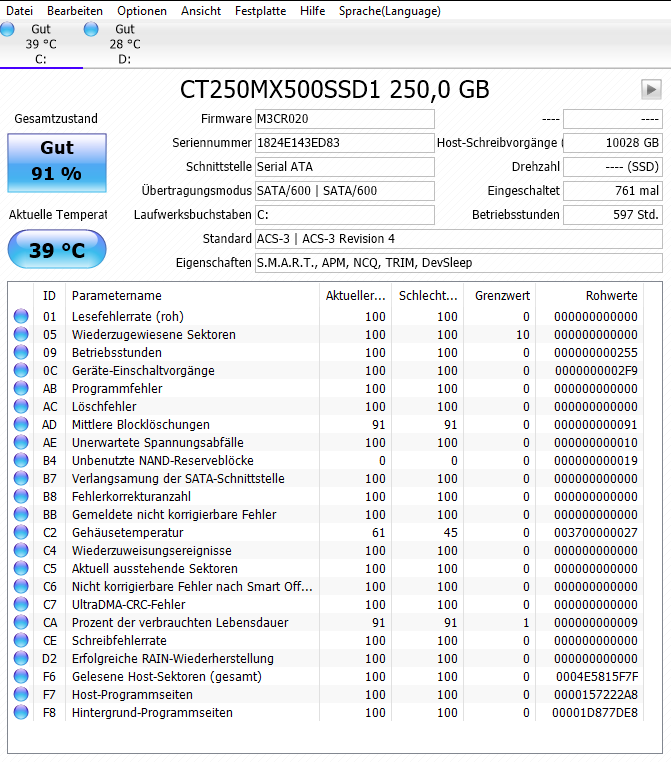Click the status icon for Verlangsamung der SATA-Schnittstelle
Viewport: 671px width, 762px height.
[21, 478]
